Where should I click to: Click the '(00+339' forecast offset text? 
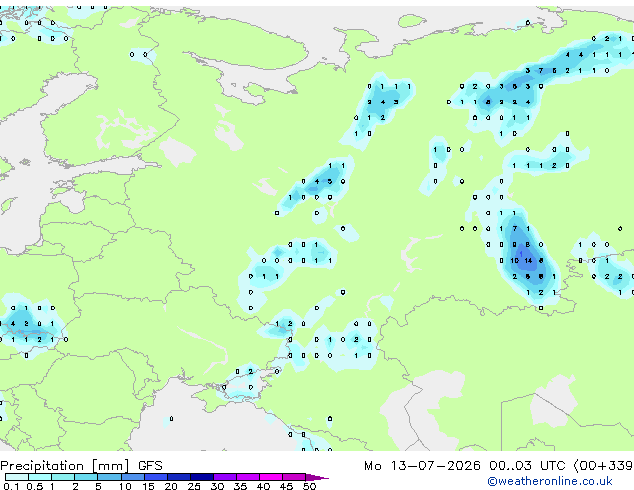603,466
